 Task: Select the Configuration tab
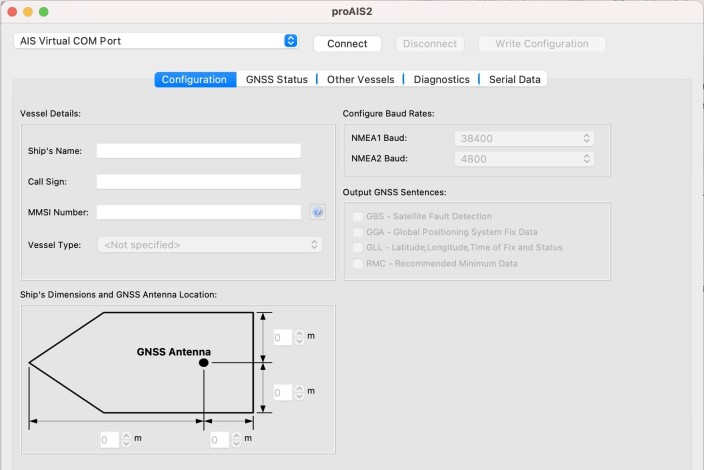[195, 79]
